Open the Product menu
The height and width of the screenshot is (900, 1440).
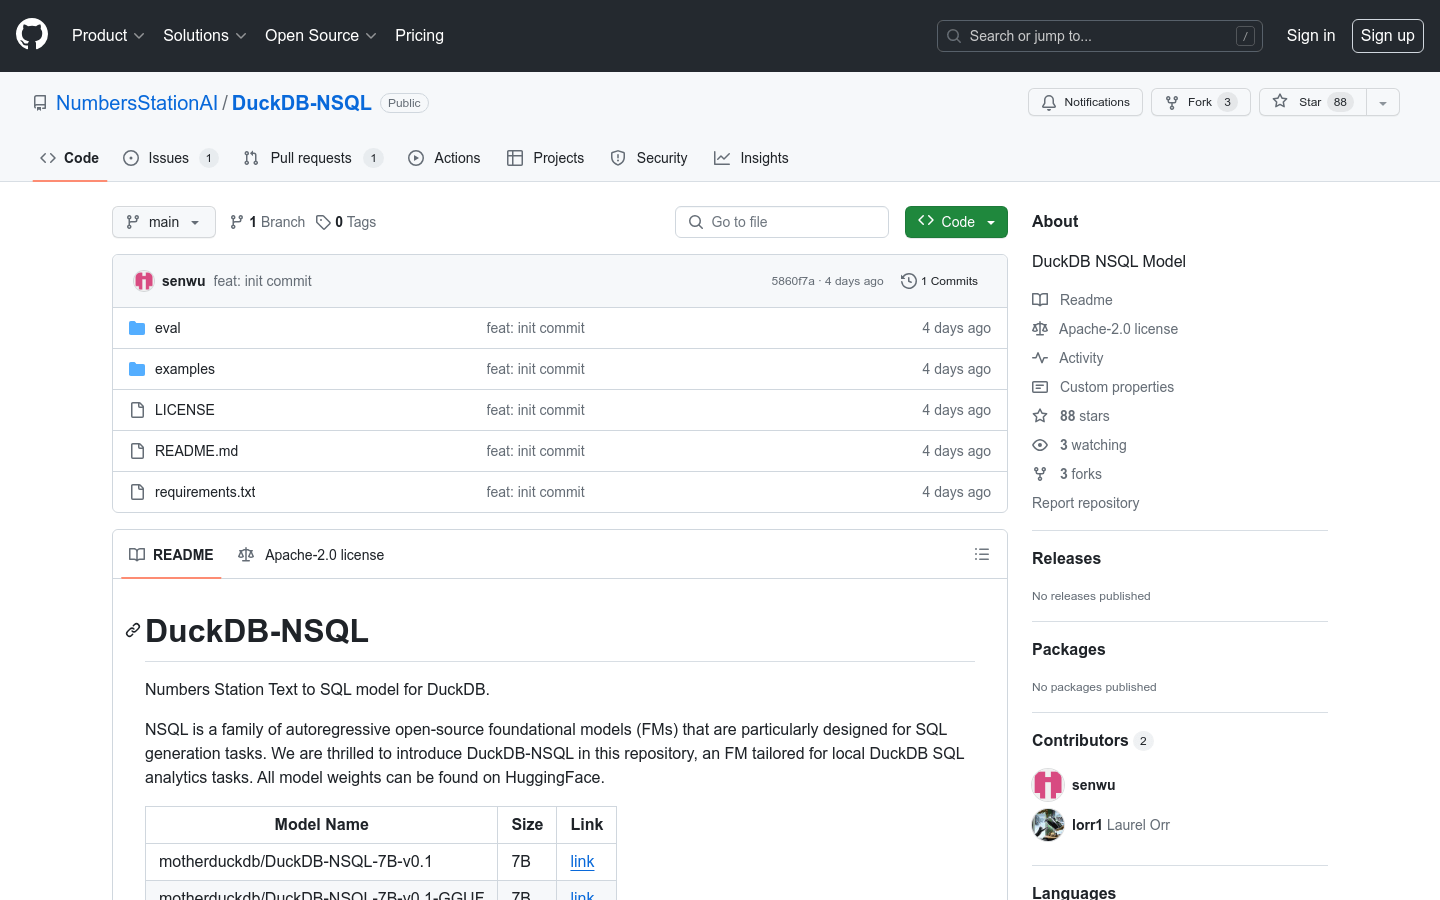coord(108,35)
